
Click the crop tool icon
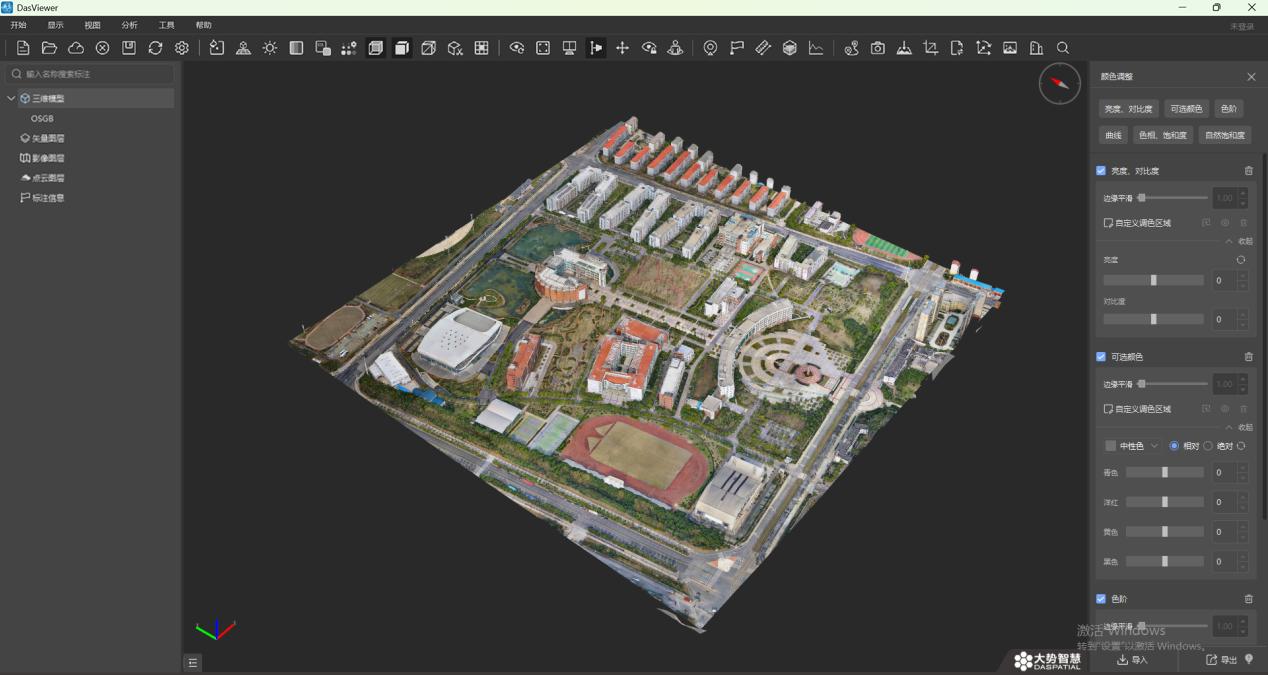[931, 48]
